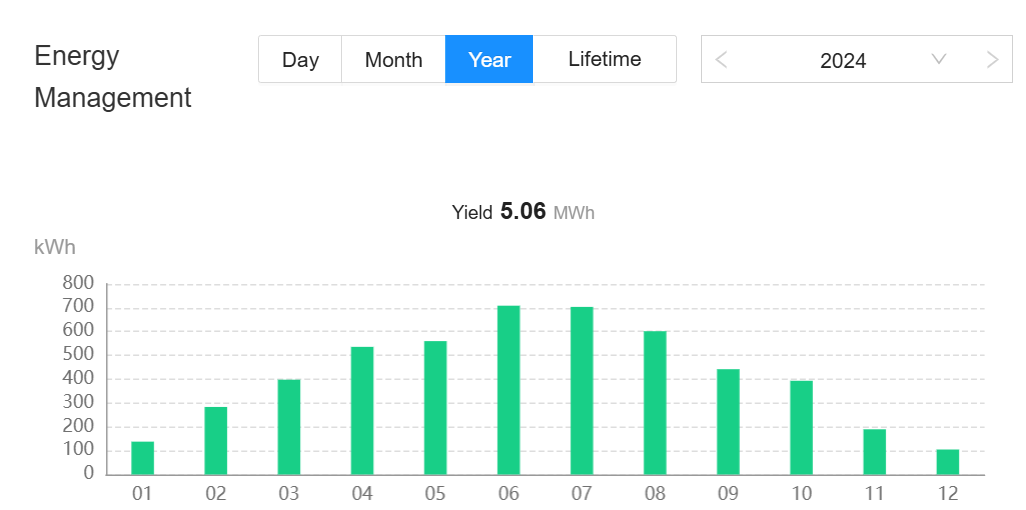Select the Year view tab
The height and width of the screenshot is (510, 1026).
tap(489, 60)
